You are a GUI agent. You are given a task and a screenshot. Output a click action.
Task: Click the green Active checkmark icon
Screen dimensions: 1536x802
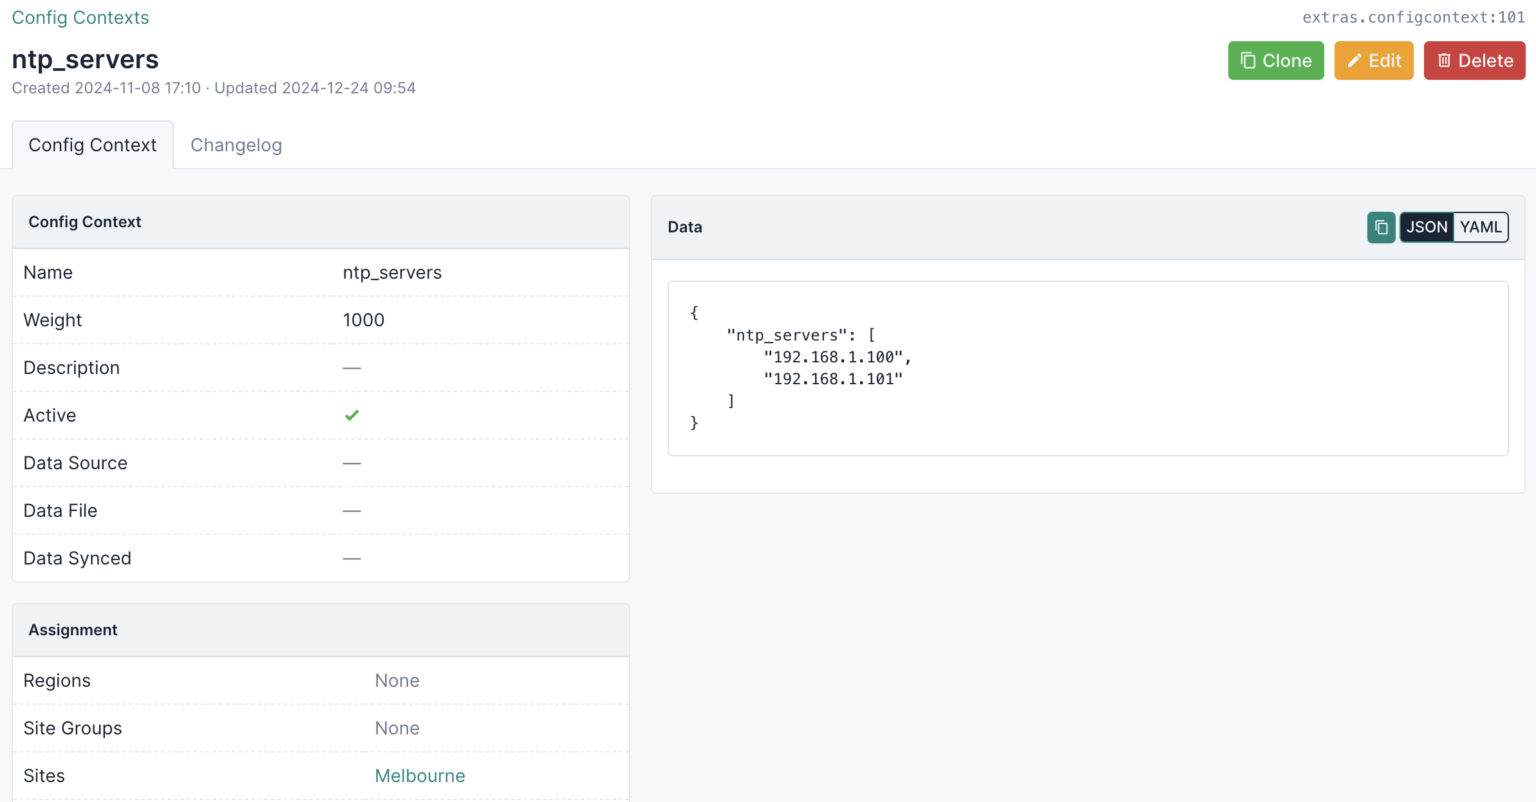[351, 415]
